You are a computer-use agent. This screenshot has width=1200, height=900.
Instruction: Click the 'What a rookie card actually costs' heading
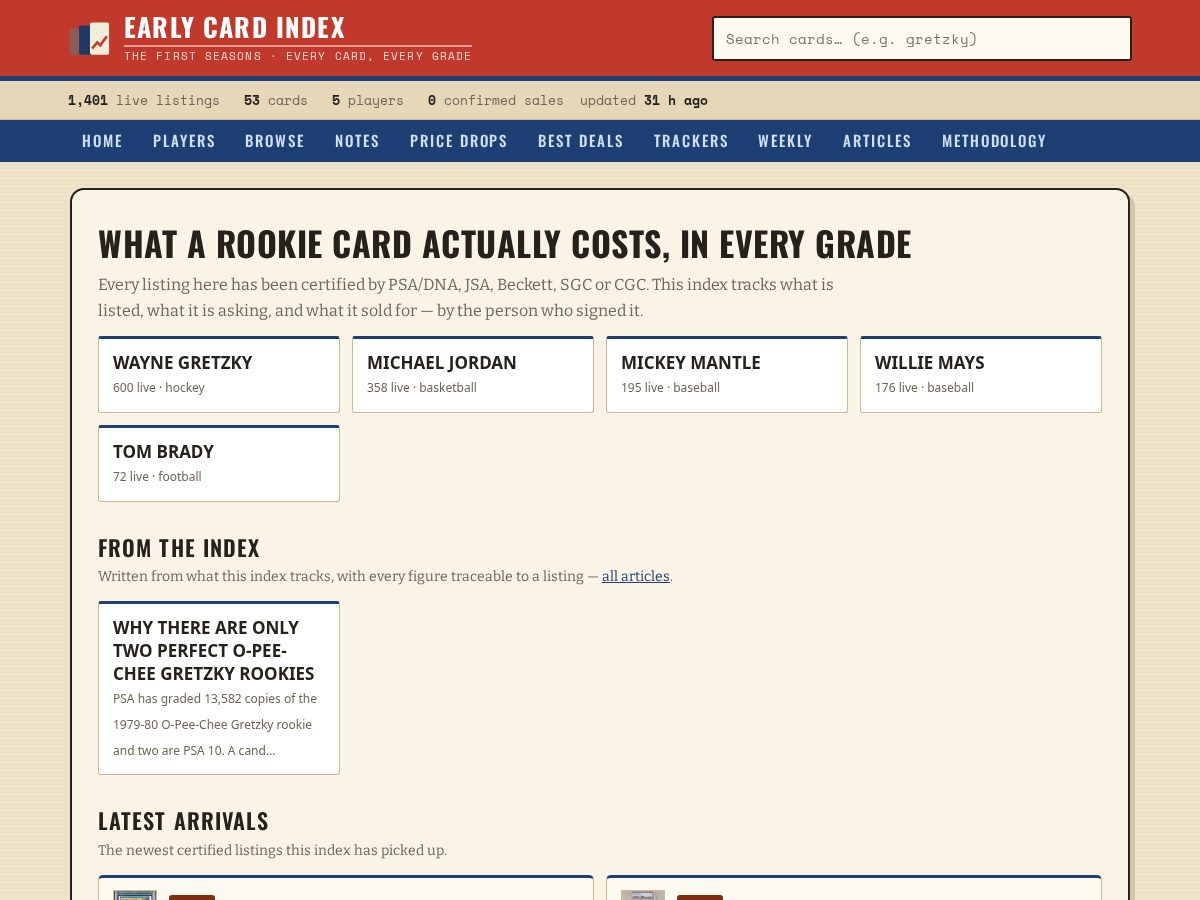pos(505,244)
